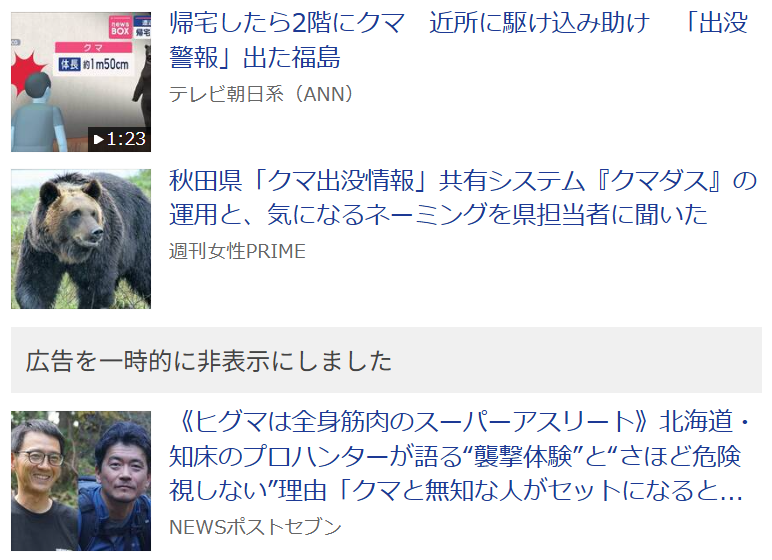Click the NEWSポストセブン source label
The width and height of the screenshot is (772, 560).
pyautogui.click(x=255, y=527)
